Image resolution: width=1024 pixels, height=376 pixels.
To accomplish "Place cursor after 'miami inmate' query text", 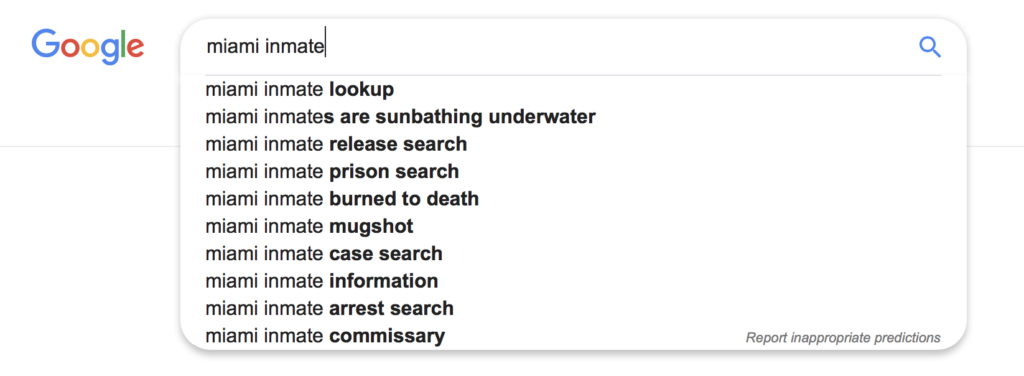I will 325,47.
